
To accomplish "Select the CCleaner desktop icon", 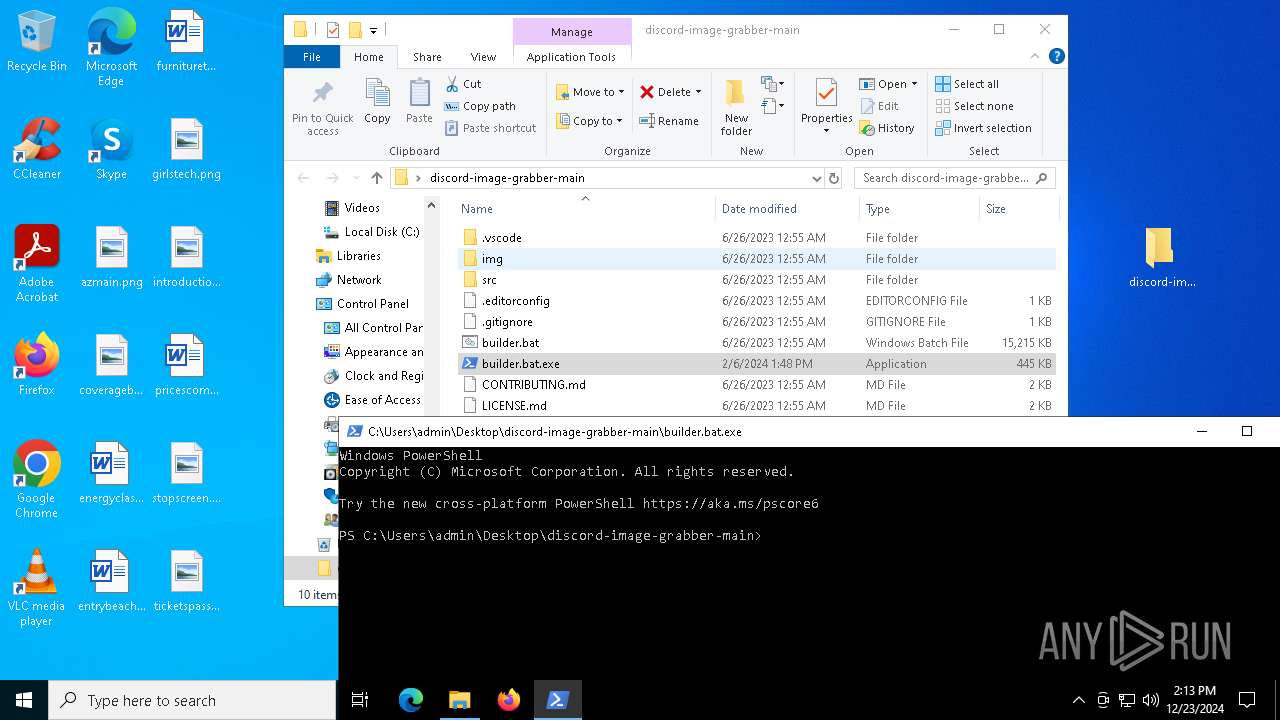I will tap(37, 149).
